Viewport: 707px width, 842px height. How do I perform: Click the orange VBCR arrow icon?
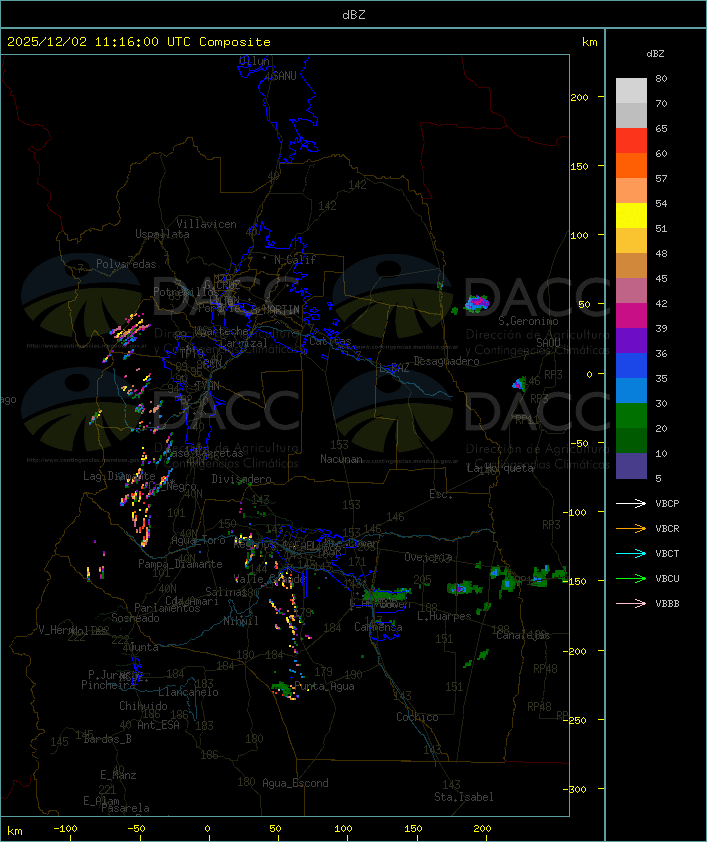[x=631, y=528]
